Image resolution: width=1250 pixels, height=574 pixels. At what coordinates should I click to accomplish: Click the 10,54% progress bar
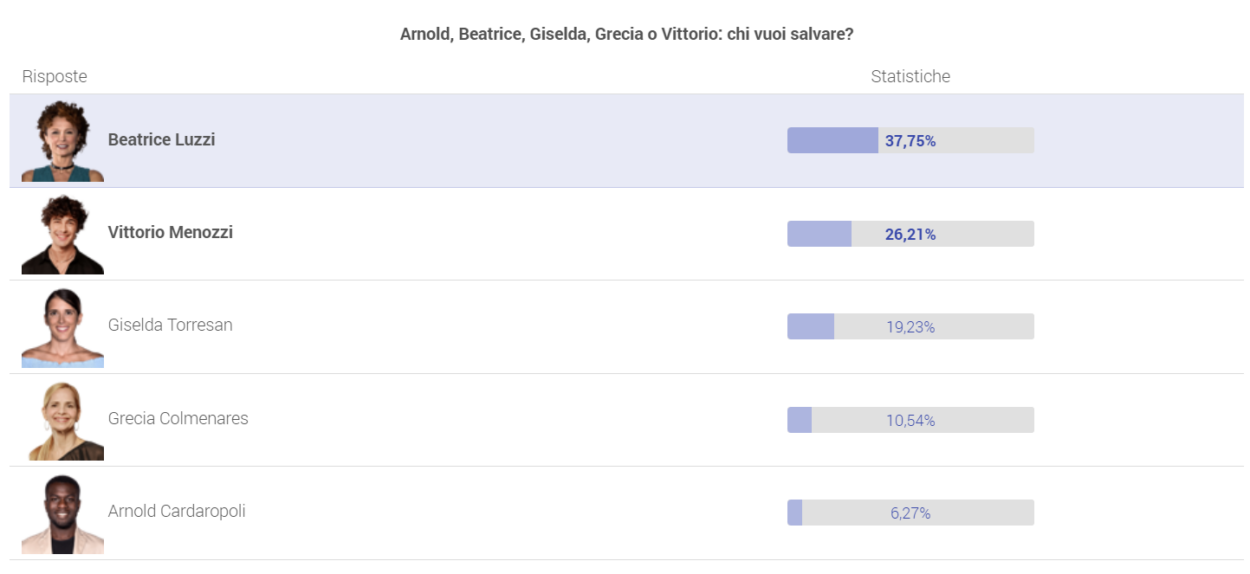(910, 420)
